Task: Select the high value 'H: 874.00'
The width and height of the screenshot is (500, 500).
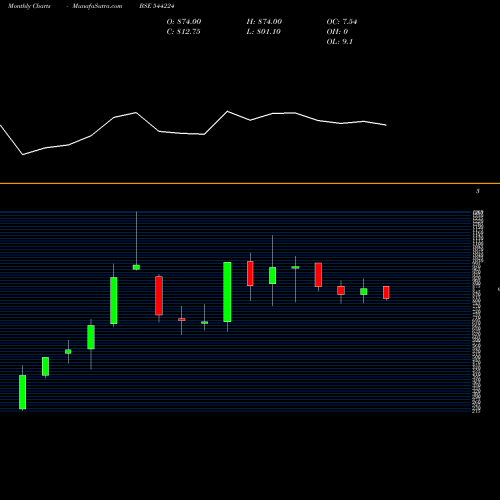Action: 264,22
